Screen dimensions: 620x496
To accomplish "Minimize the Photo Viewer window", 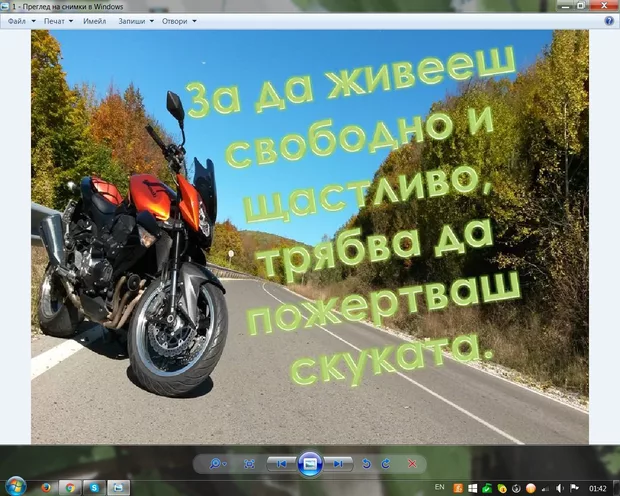I will 565,6.
